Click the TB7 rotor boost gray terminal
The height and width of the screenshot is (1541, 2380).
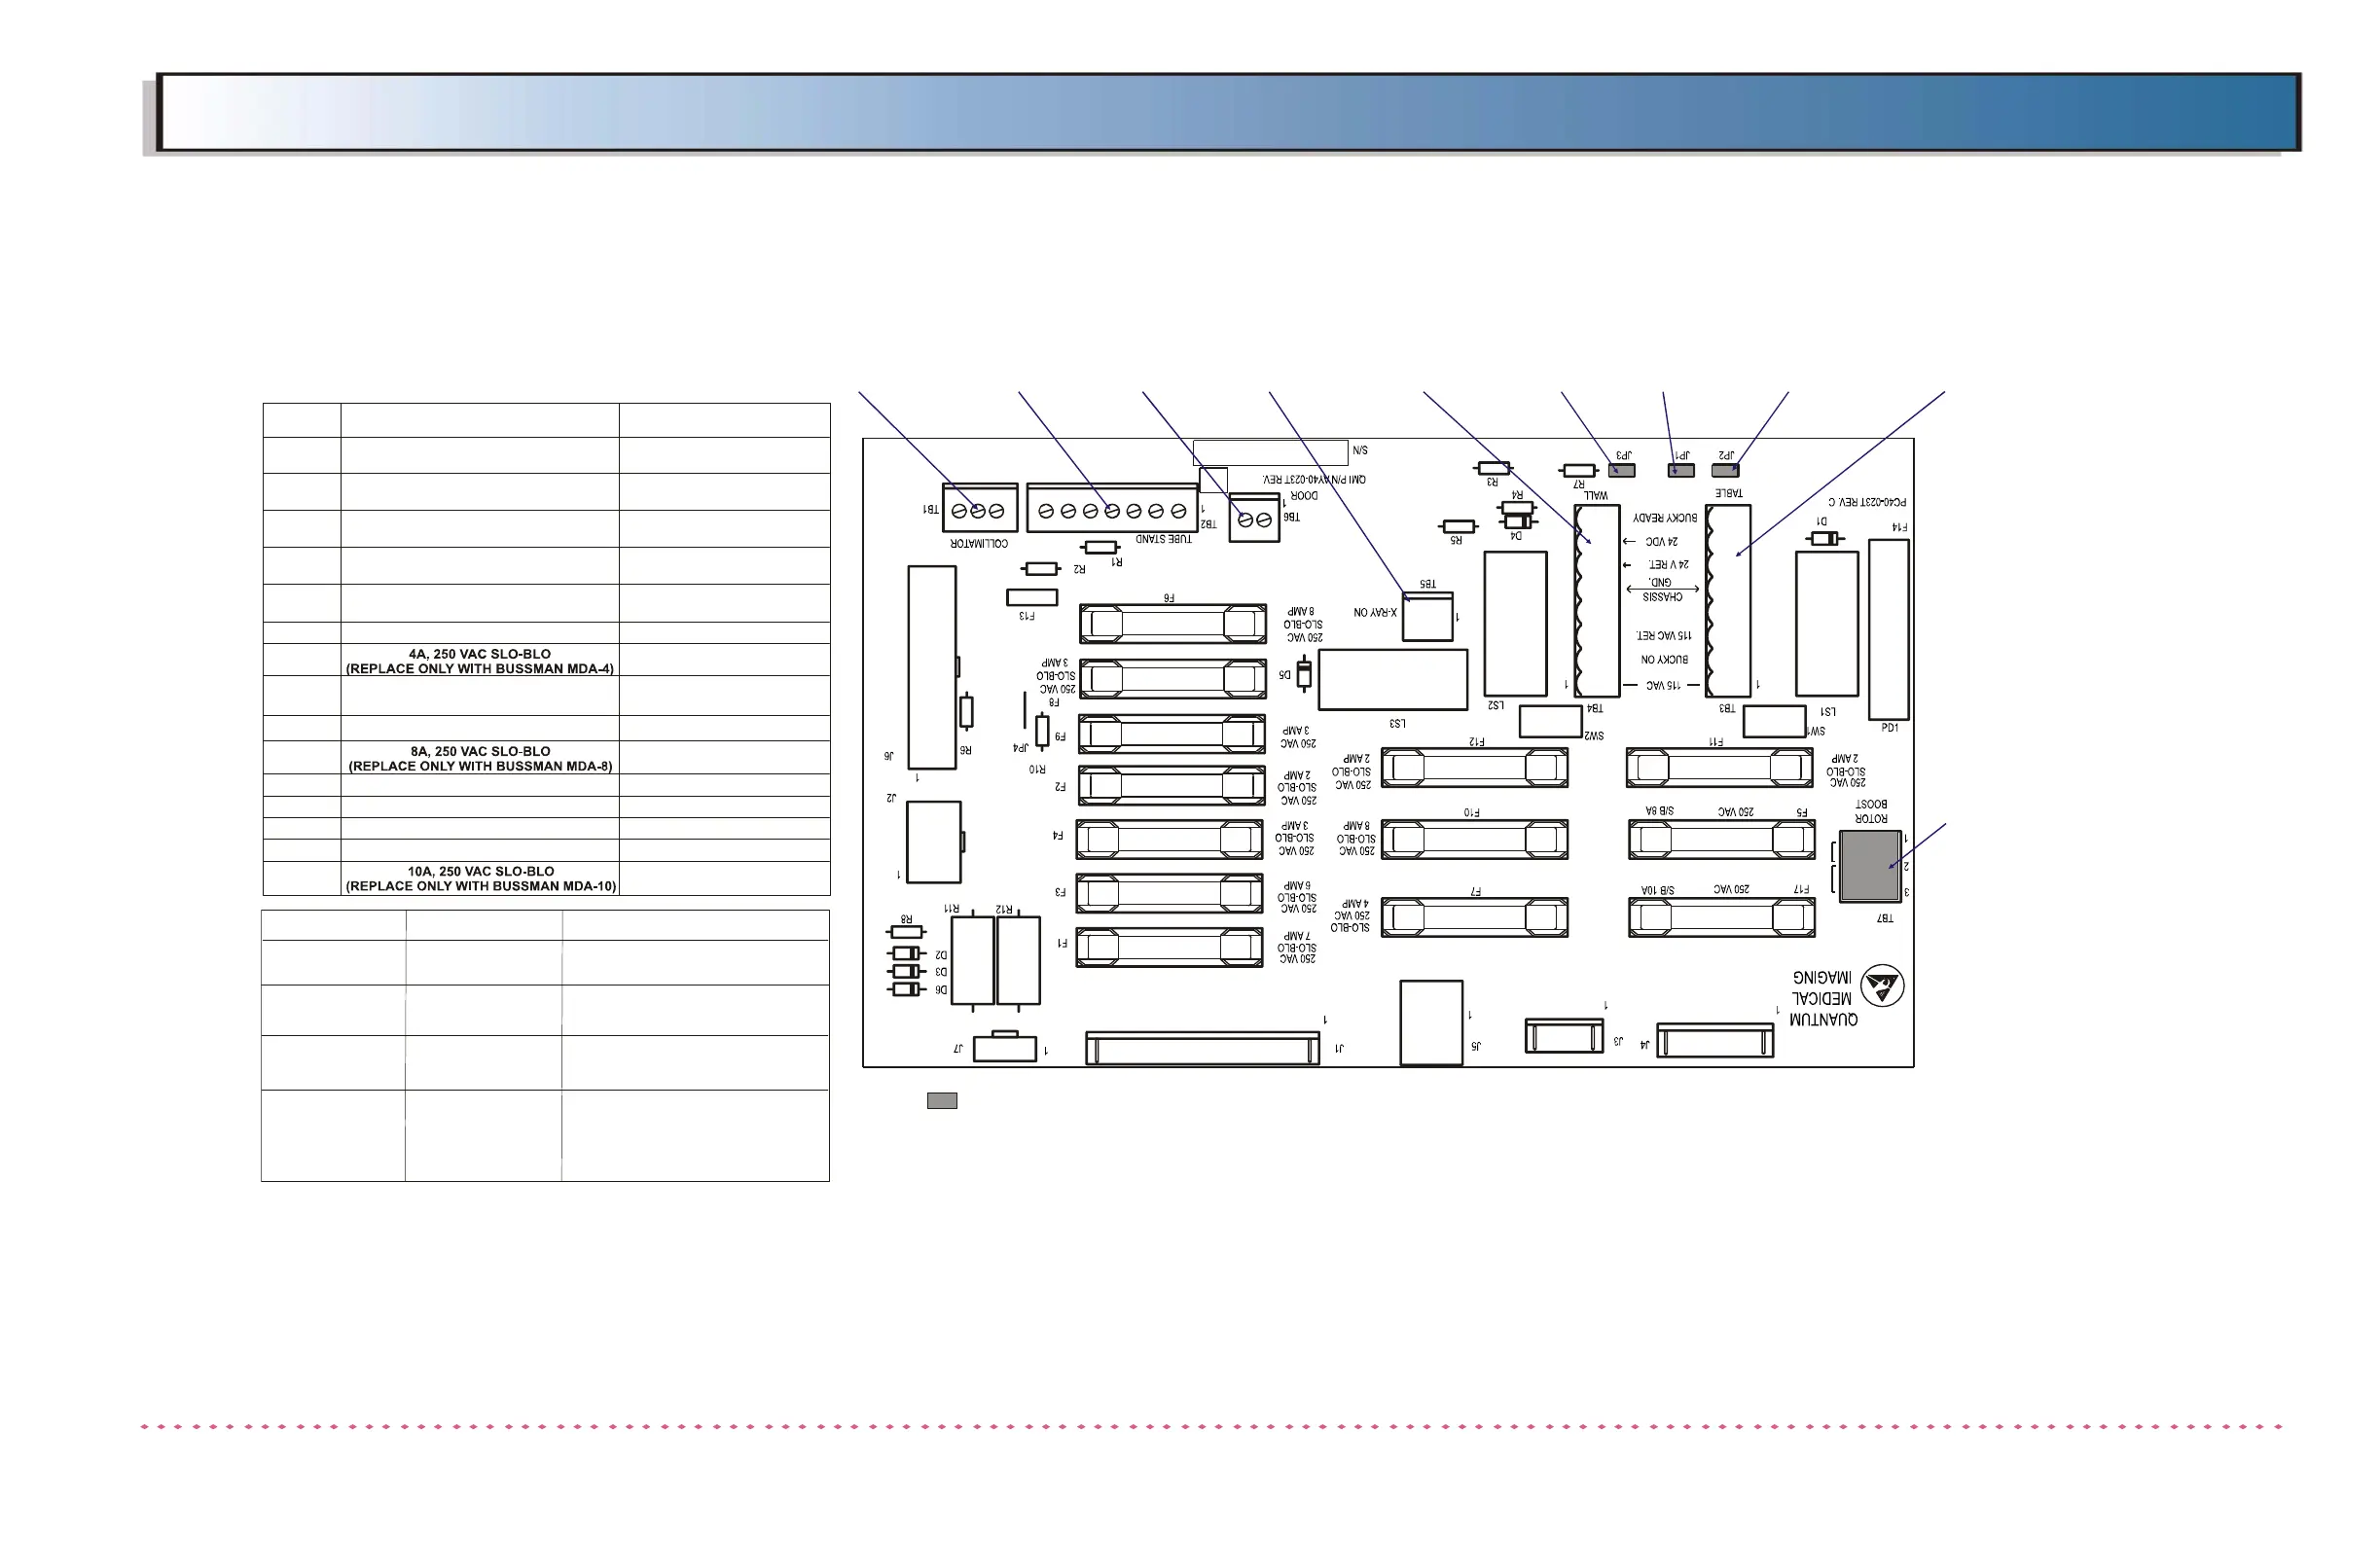click(1869, 866)
